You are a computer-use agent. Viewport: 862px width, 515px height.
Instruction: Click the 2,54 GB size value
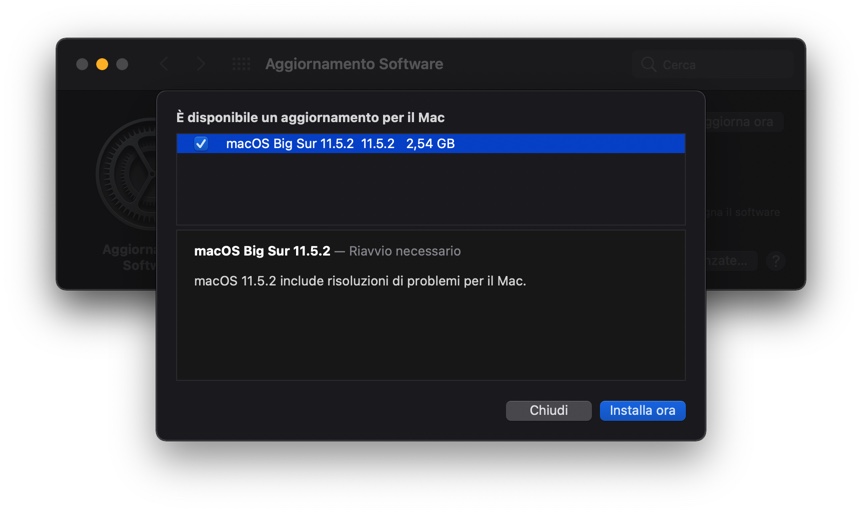pyautogui.click(x=430, y=143)
